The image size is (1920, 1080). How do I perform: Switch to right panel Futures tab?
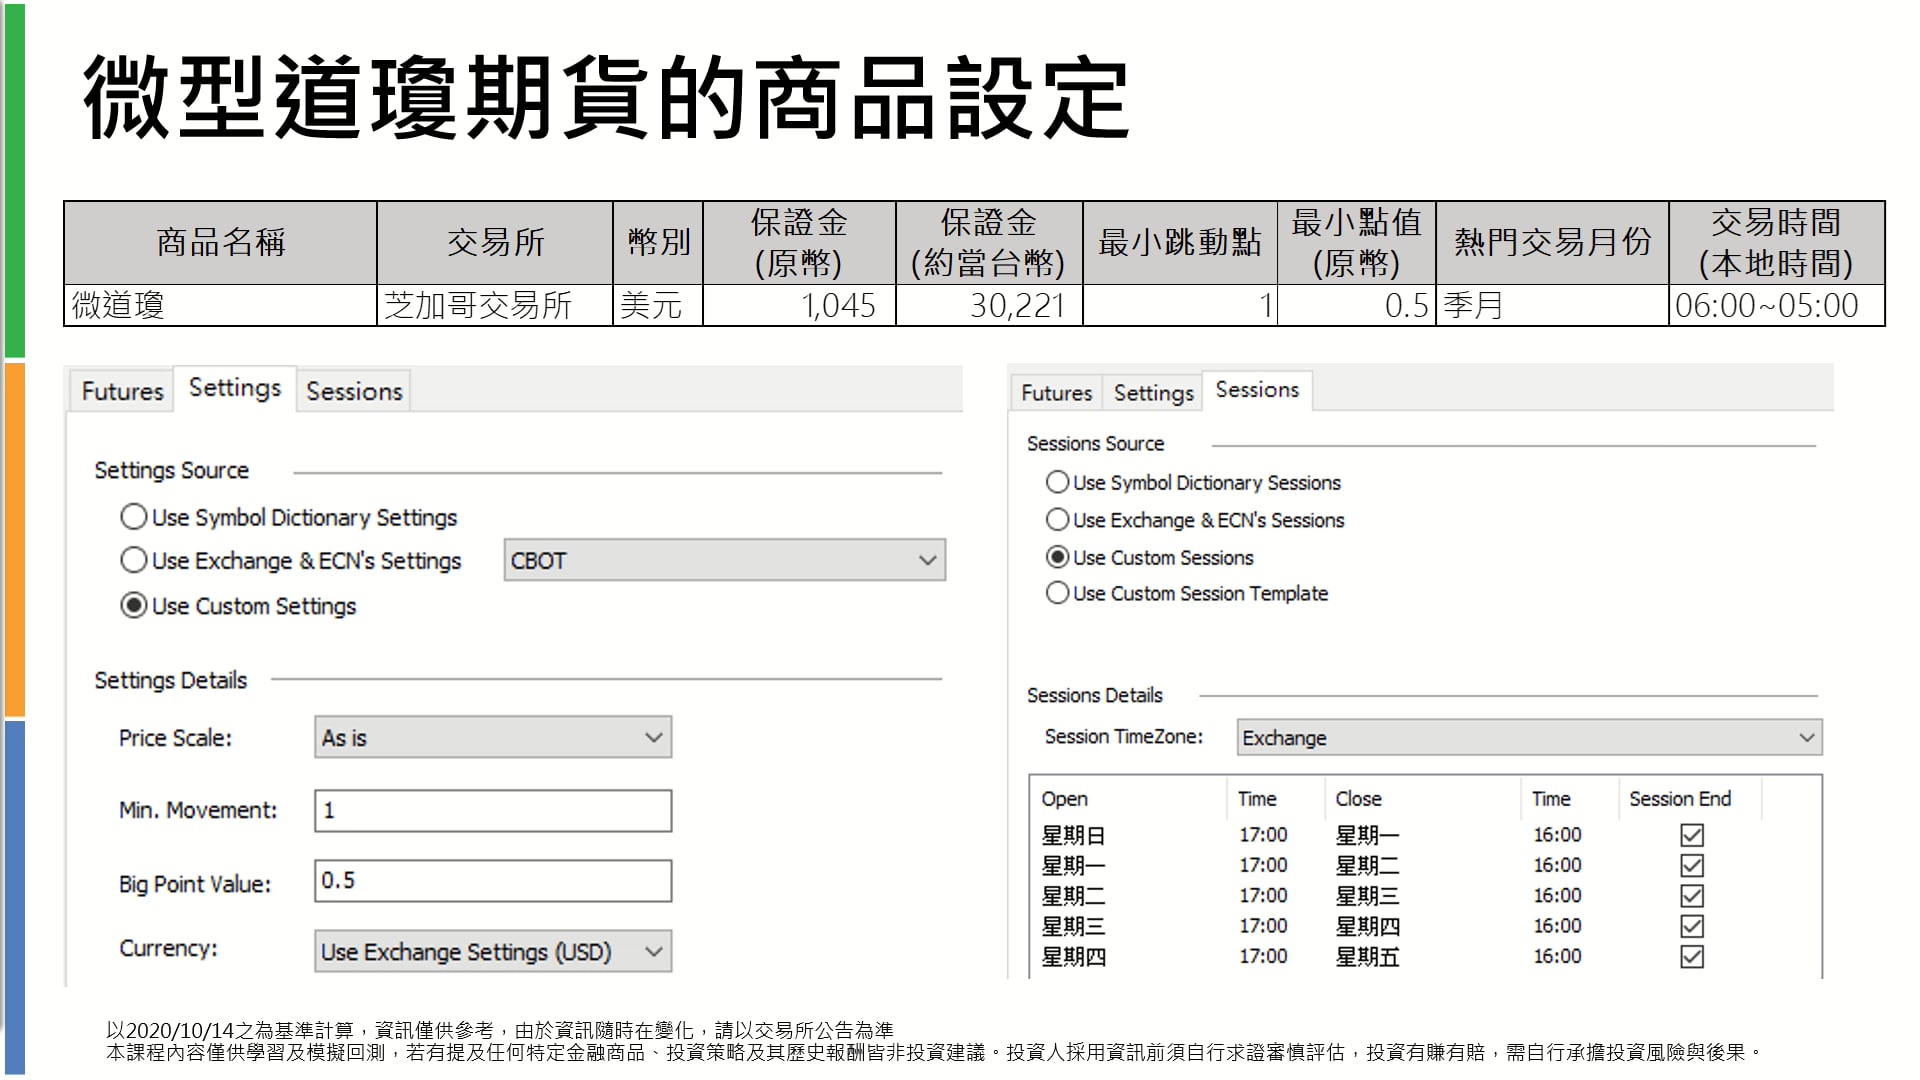pos(1056,393)
